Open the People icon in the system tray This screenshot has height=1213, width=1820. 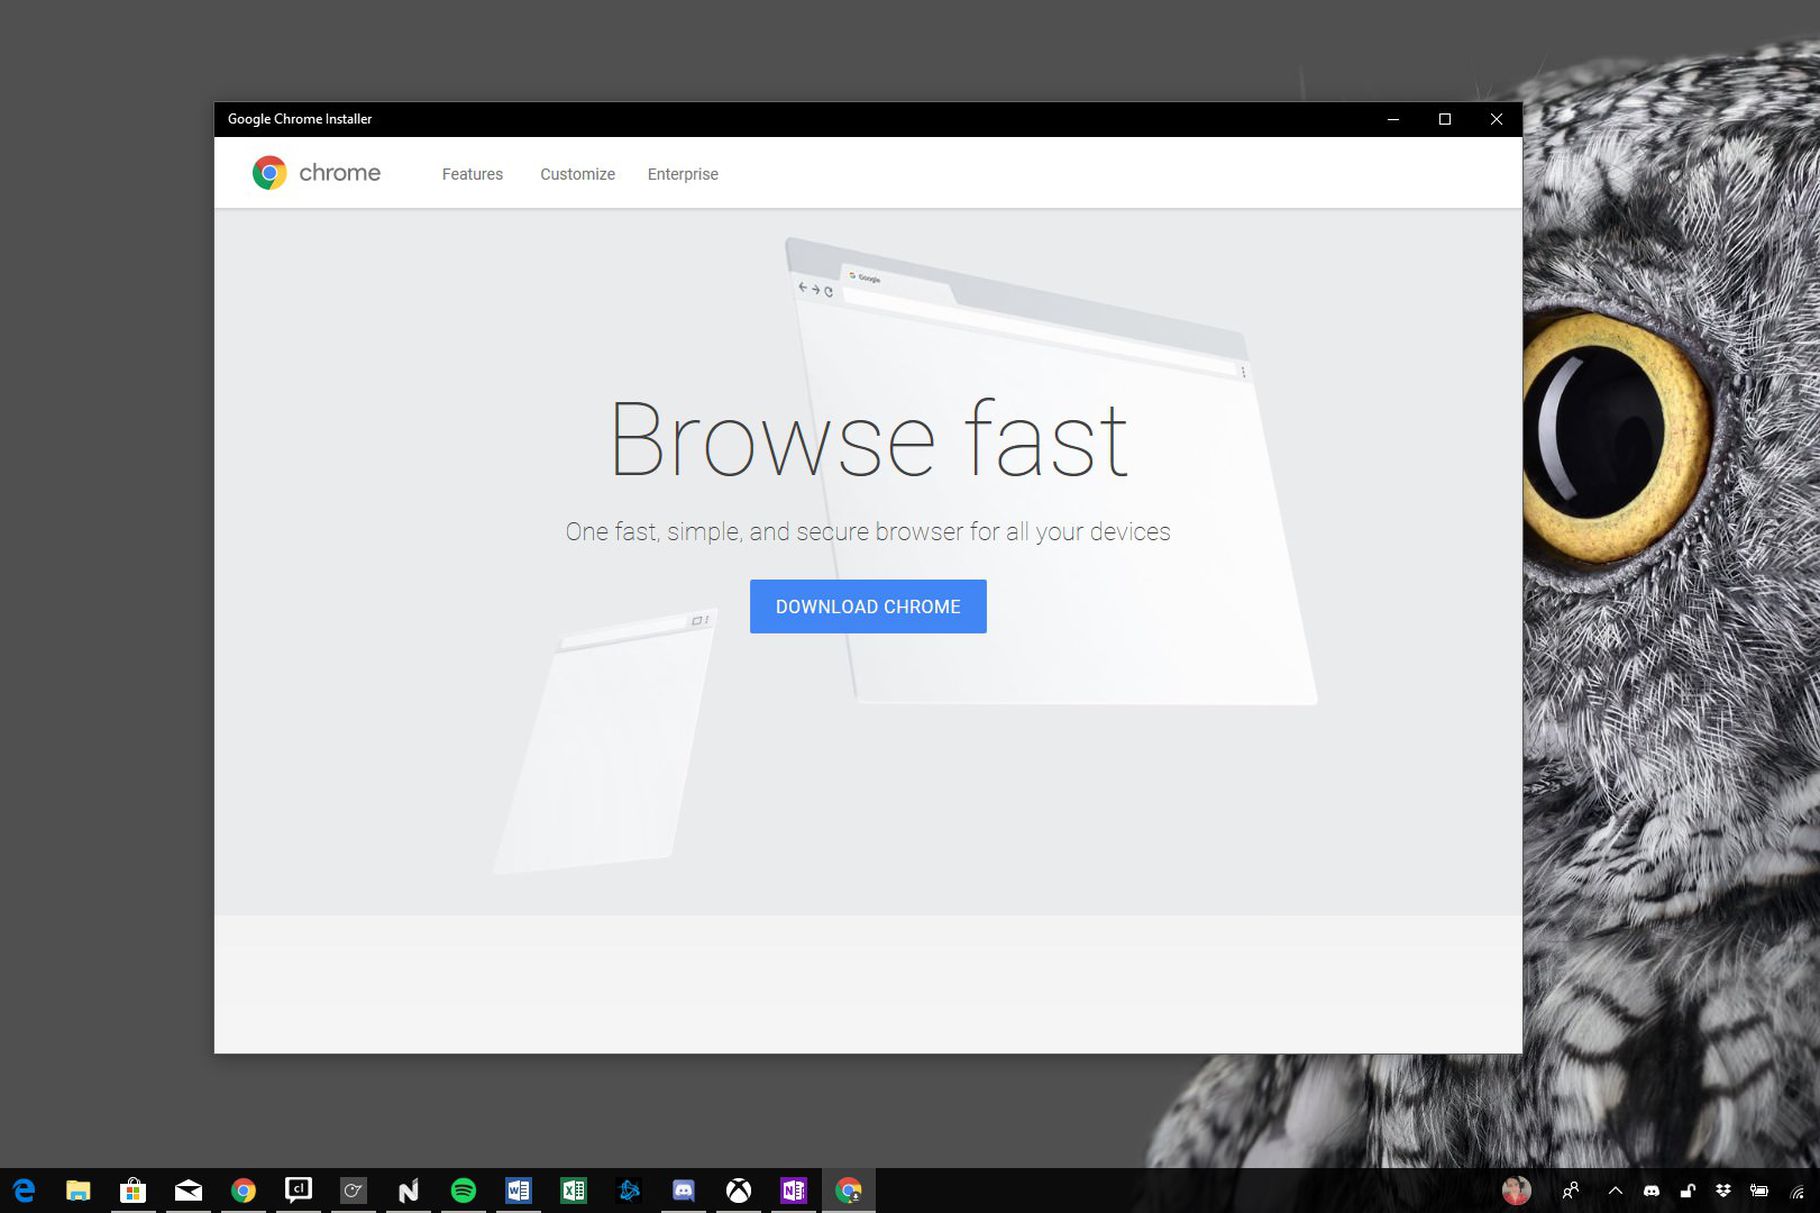(x=1571, y=1190)
